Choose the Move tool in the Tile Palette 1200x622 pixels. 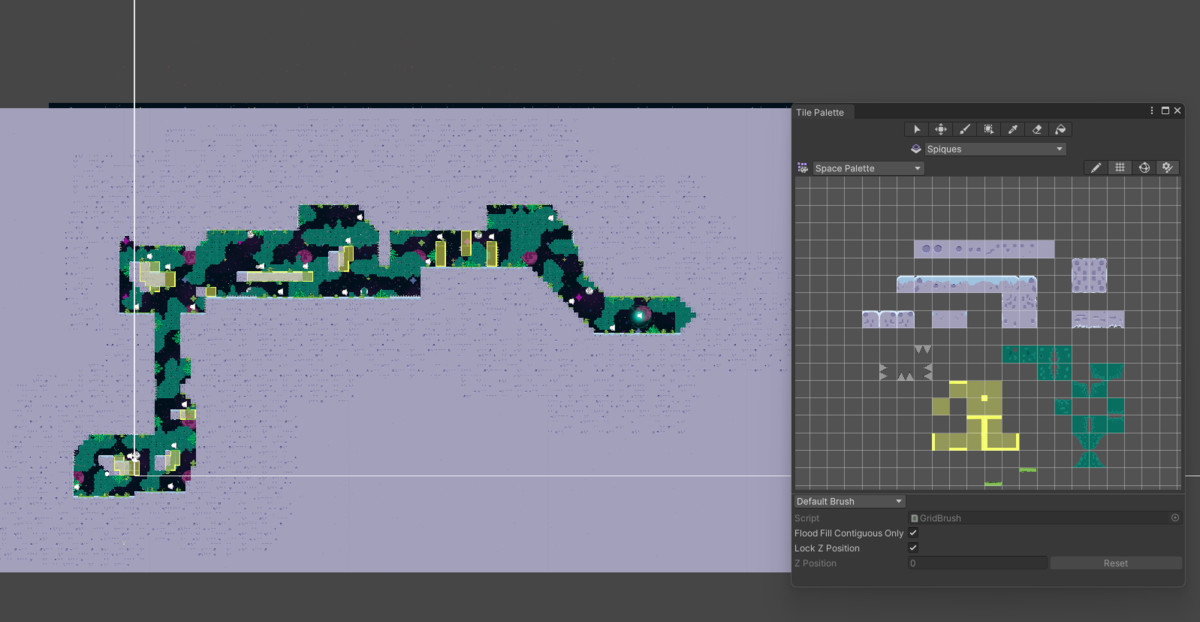tap(941, 129)
